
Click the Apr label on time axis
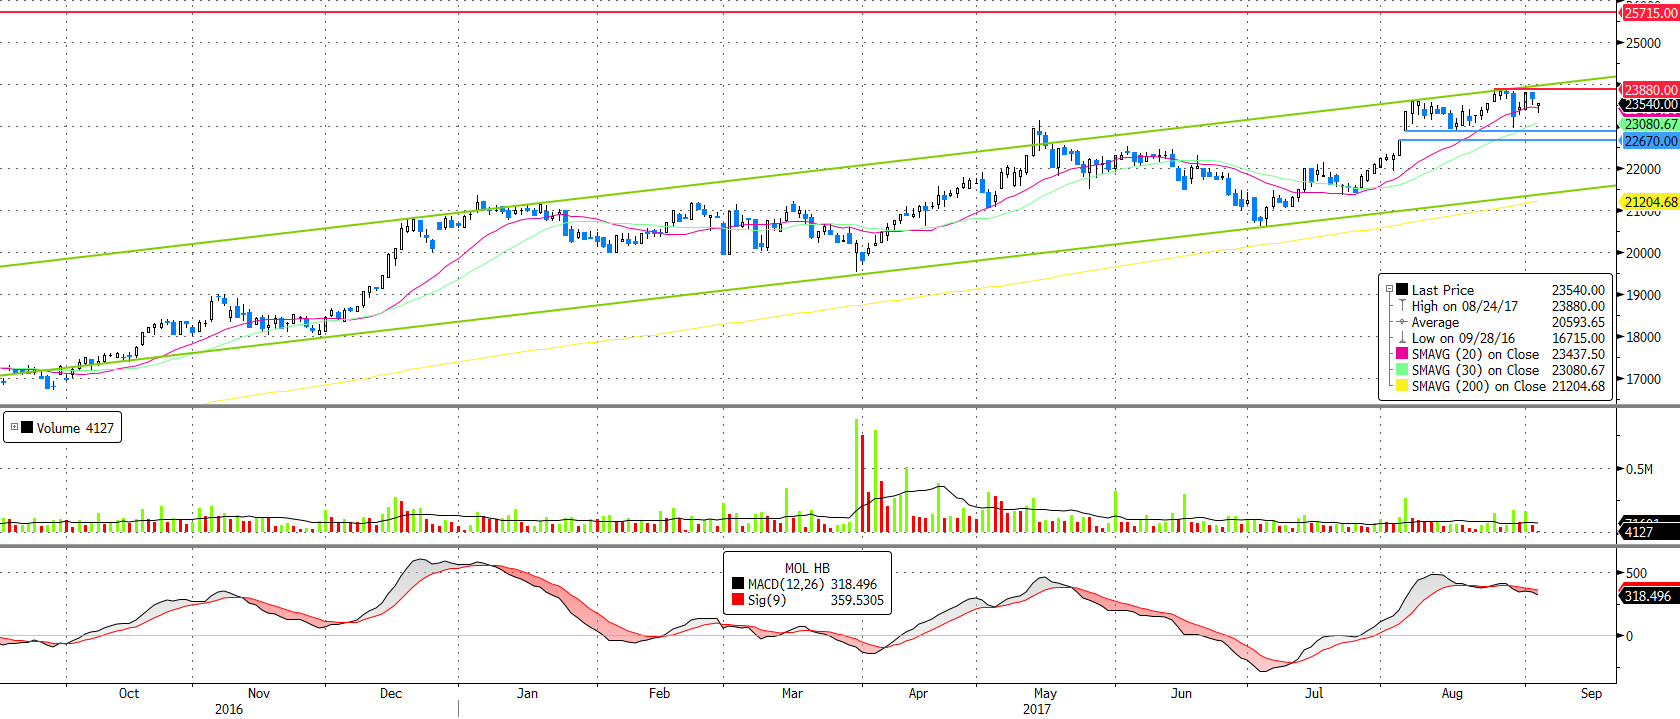[x=918, y=693]
